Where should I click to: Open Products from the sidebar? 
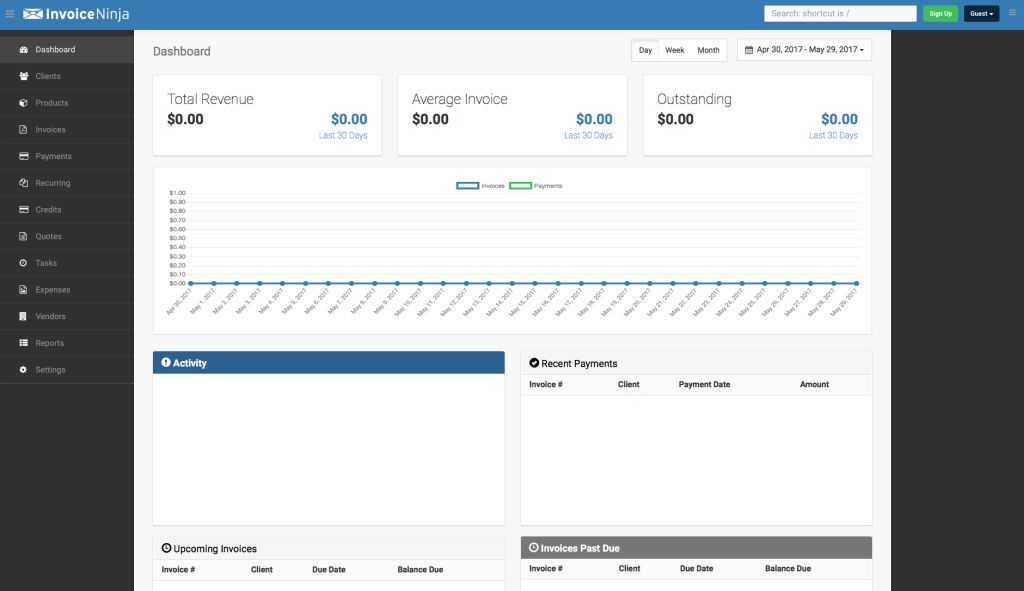click(x=67, y=103)
